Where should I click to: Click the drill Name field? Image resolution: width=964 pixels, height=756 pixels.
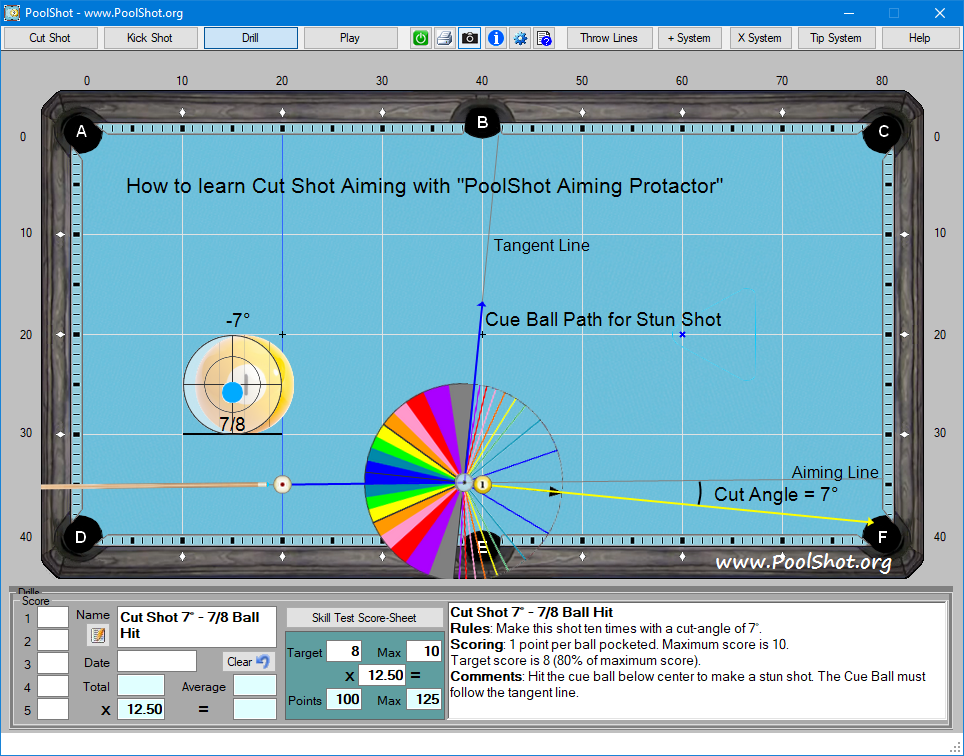[197, 626]
